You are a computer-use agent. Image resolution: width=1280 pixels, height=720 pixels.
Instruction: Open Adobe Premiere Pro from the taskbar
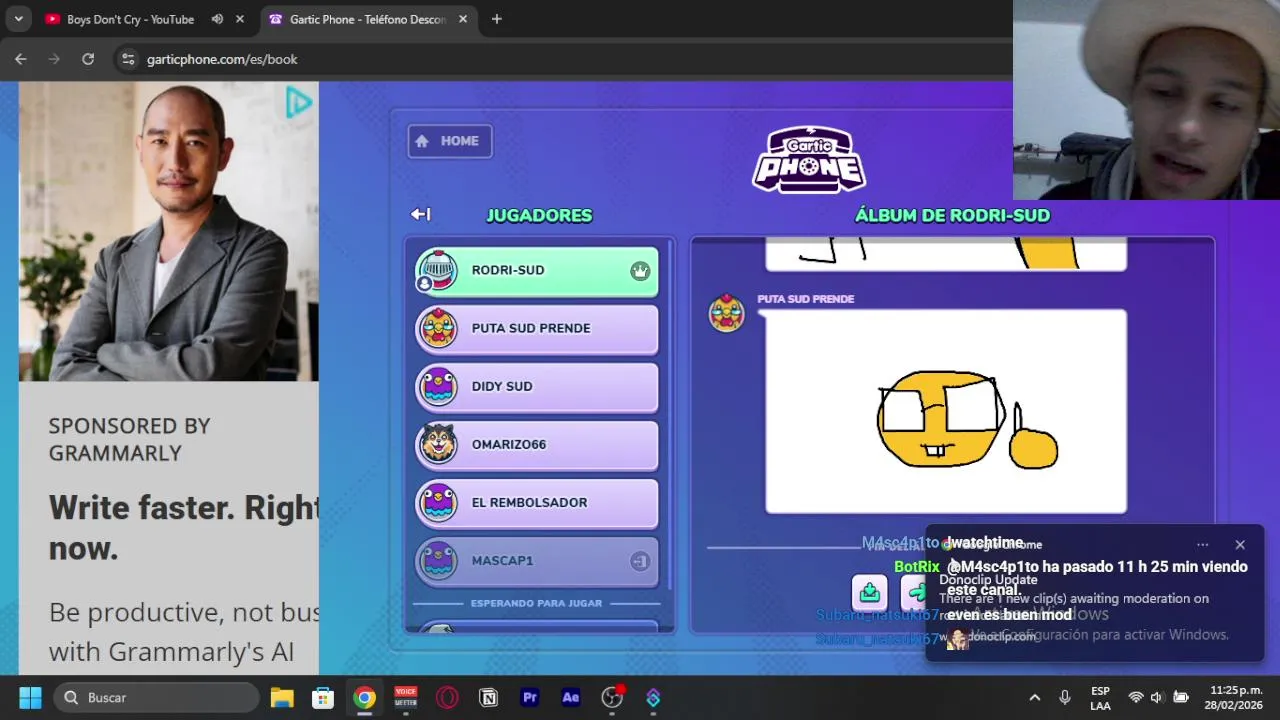coord(530,697)
